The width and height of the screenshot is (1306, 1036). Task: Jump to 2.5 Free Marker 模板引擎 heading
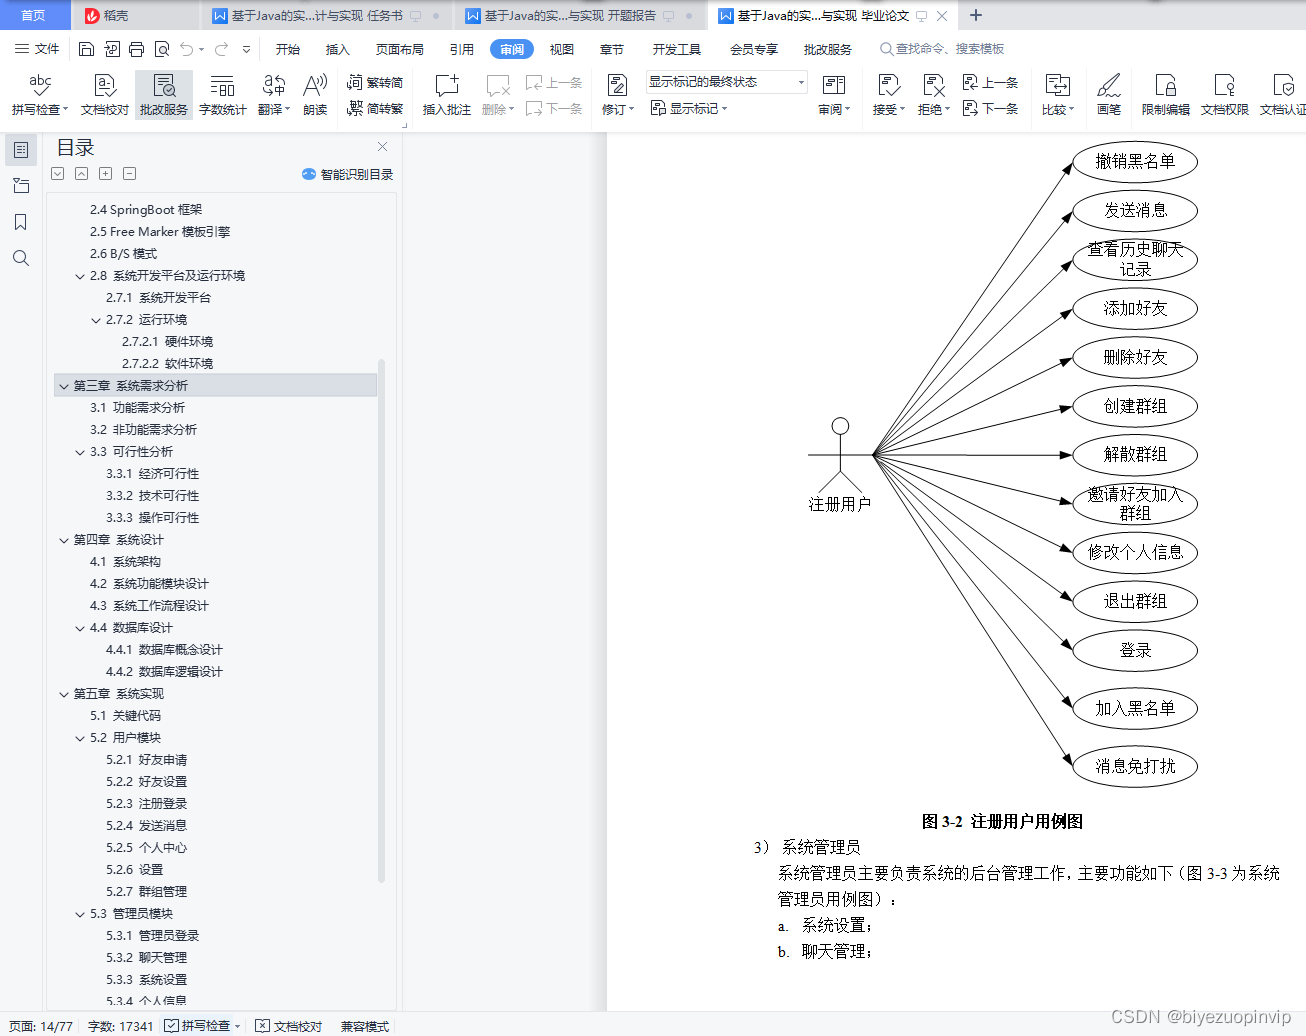(160, 232)
